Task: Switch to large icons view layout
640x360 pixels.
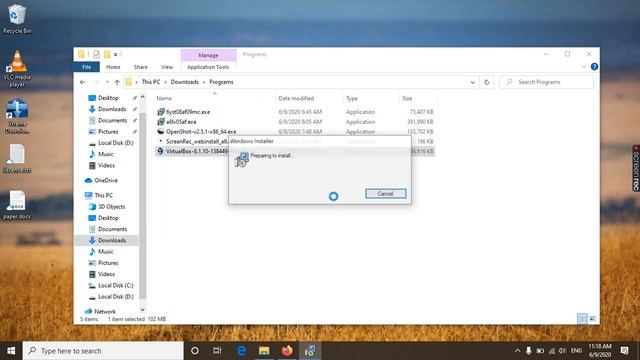Action: click(593, 318)
